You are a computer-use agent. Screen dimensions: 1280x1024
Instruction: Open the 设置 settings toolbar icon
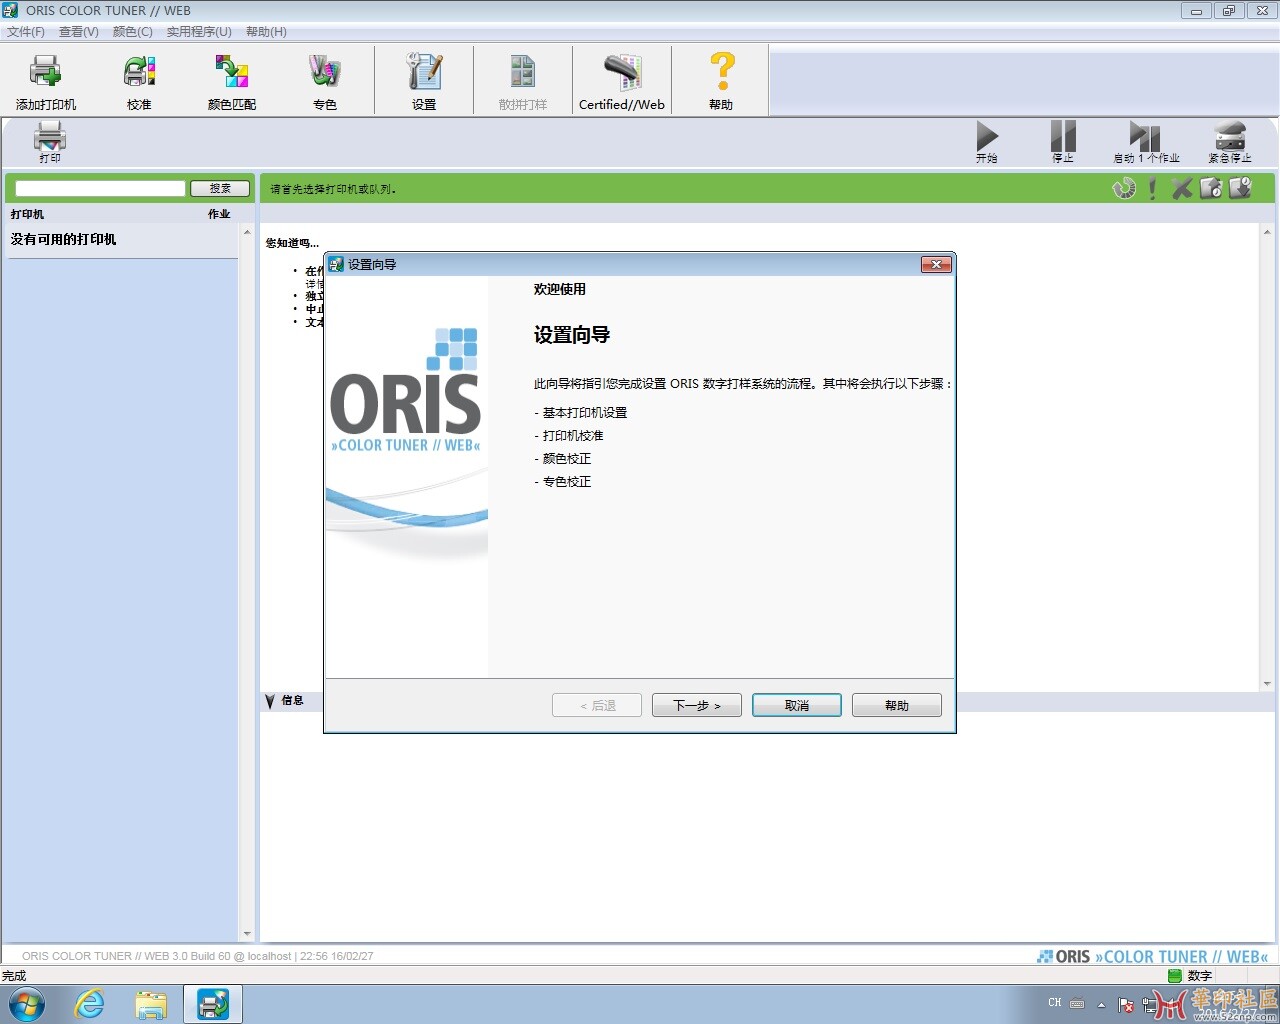[x=424, y=81]
